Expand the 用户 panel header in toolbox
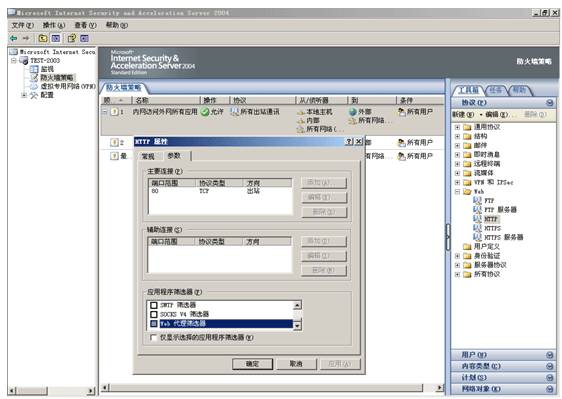The height and width of the screenshot is (399, 562). pos(503,355)
